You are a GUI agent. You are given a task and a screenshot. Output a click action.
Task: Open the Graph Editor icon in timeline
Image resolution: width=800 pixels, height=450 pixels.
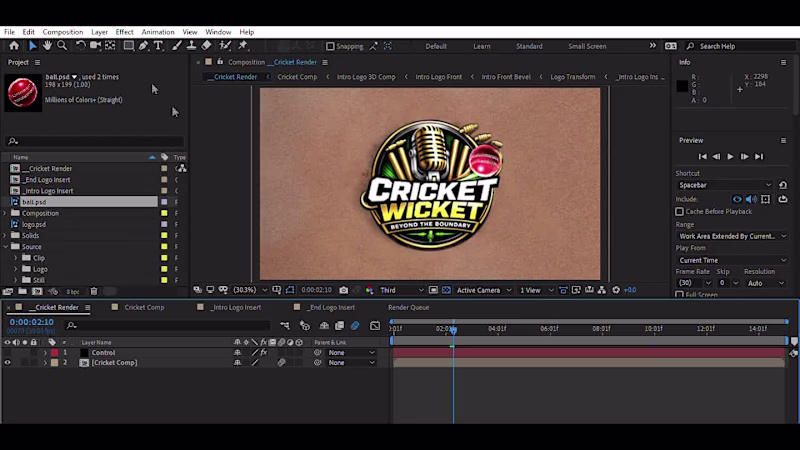[x=374, y=326]
